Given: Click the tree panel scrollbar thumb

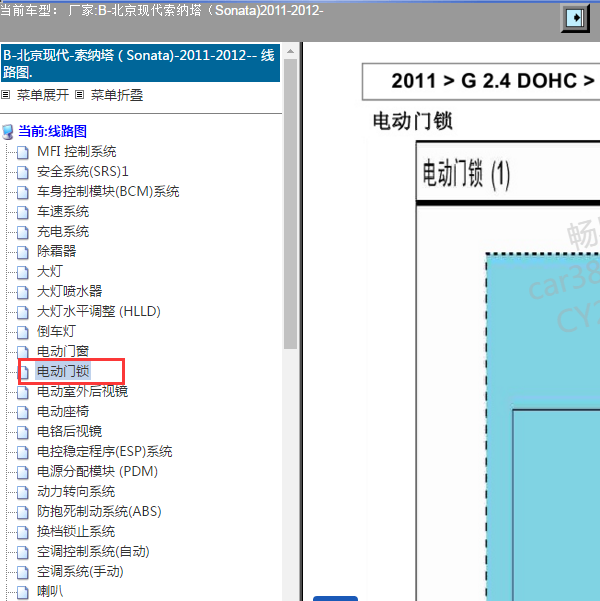Looking at the screenshot, I should [291, 204].
